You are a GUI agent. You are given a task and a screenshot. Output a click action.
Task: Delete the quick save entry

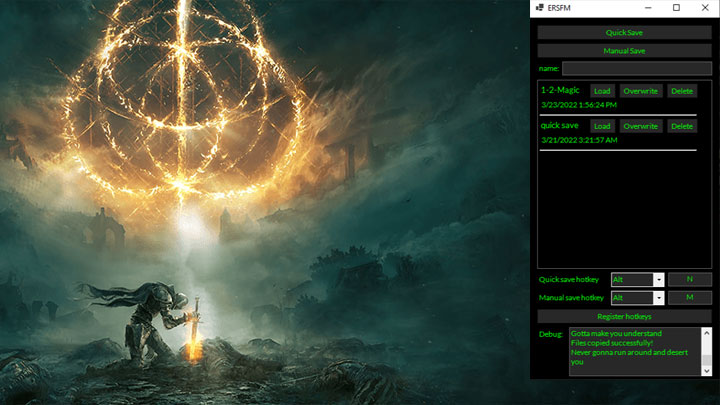point(682,126)
